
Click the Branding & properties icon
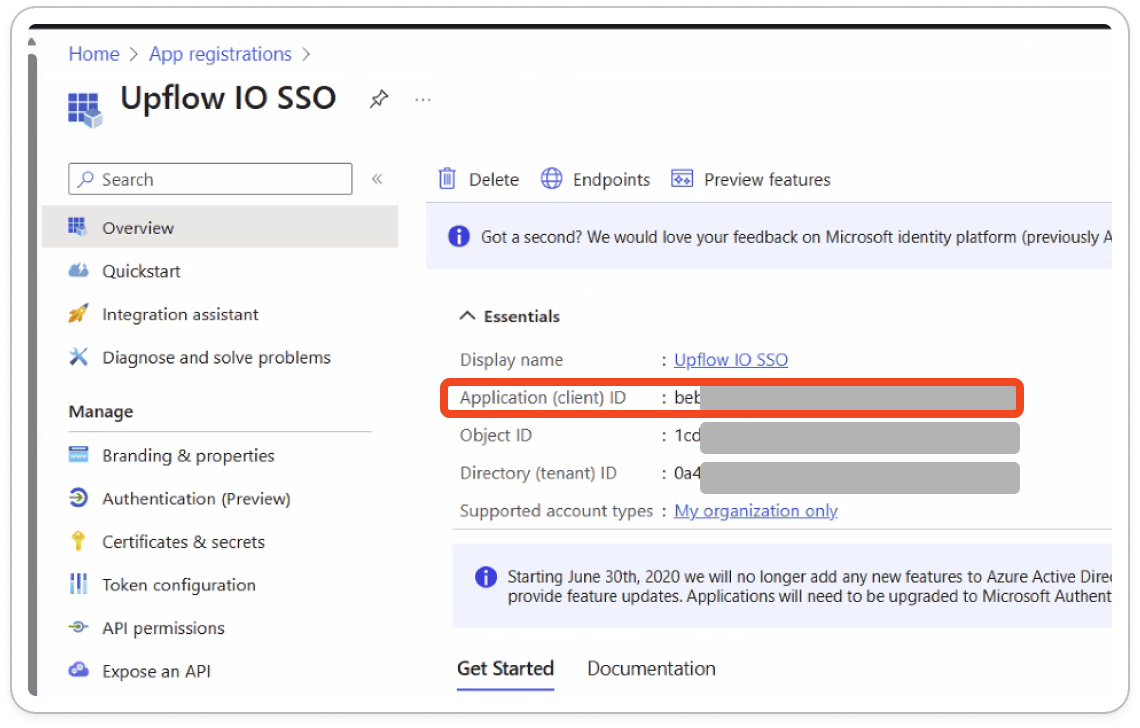click(x=78, y=455)
